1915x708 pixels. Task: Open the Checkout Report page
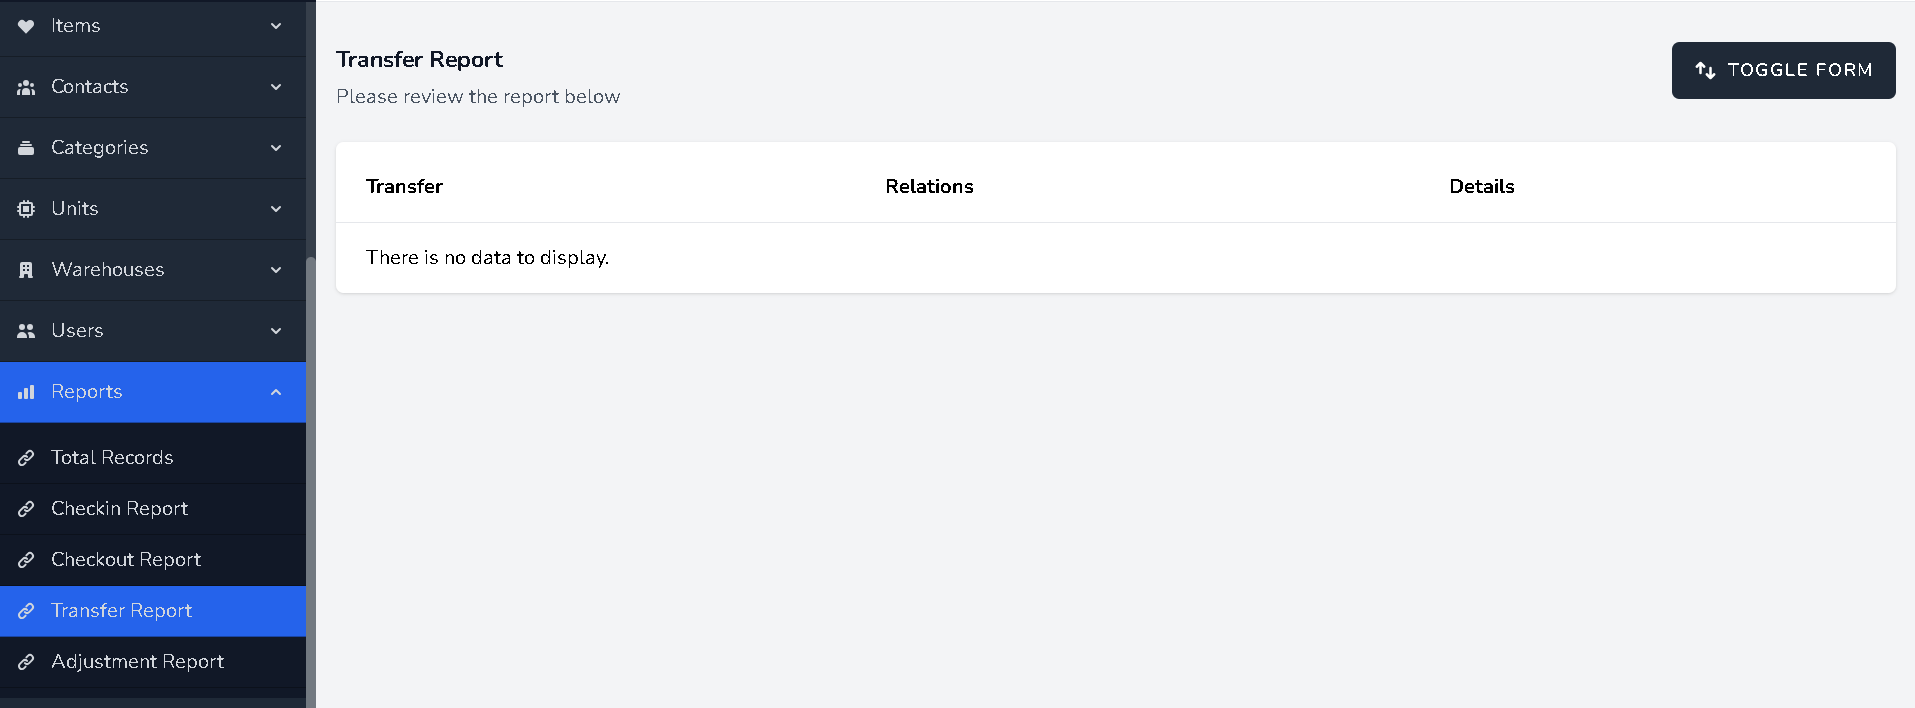click(x=126, y=560)
